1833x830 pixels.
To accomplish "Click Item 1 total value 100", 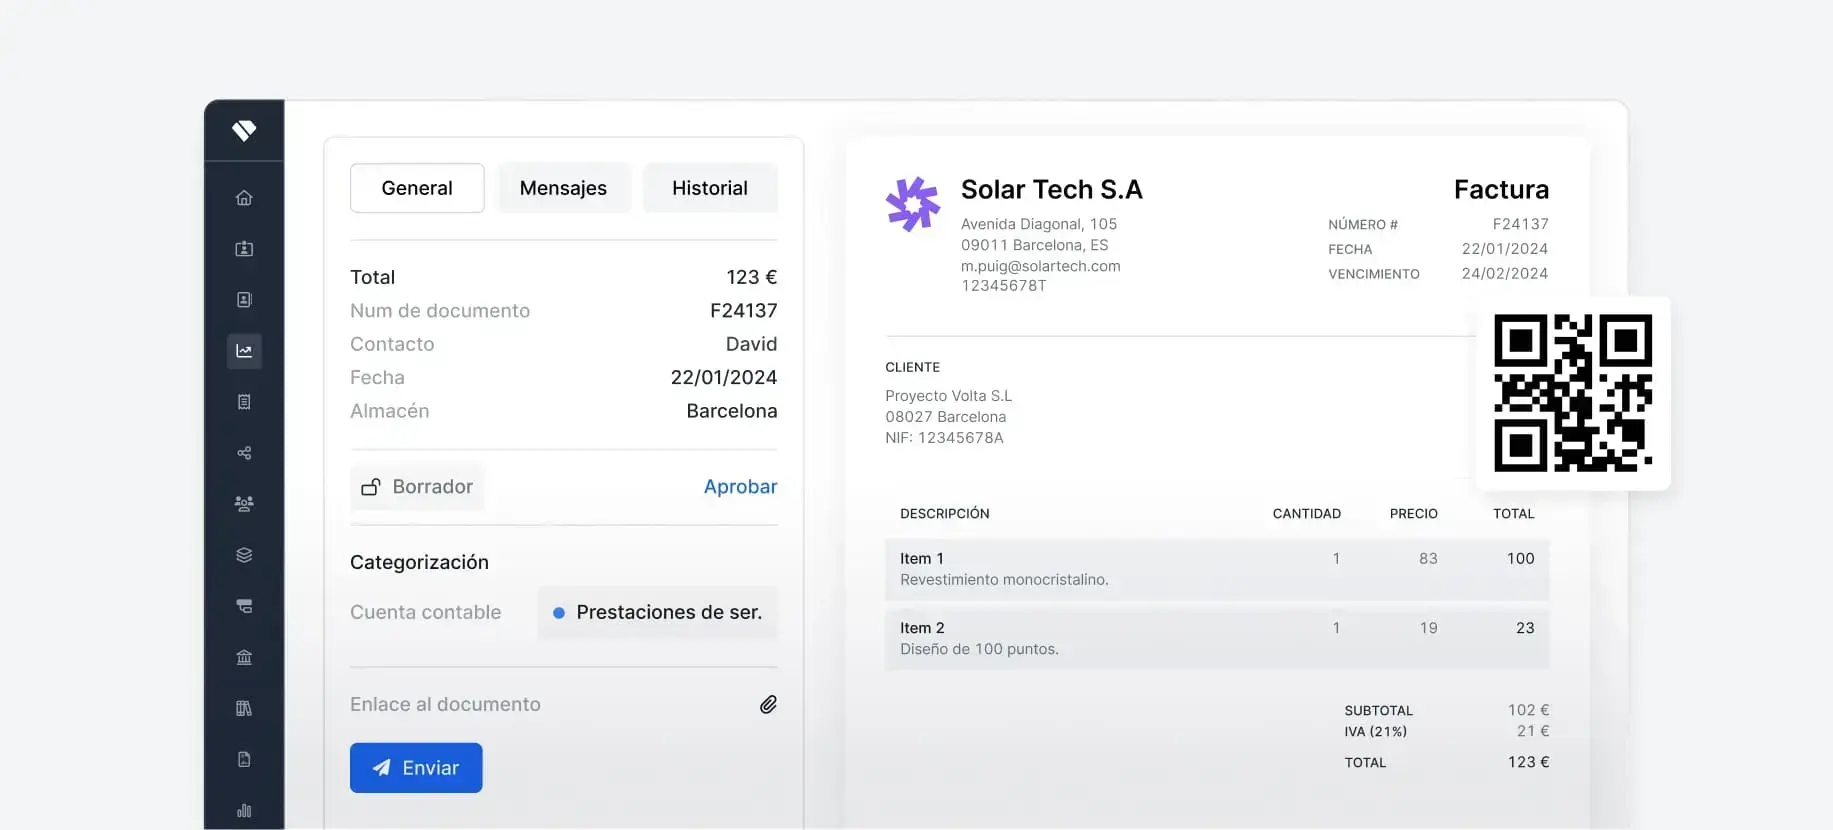I will coord(1520,559).
